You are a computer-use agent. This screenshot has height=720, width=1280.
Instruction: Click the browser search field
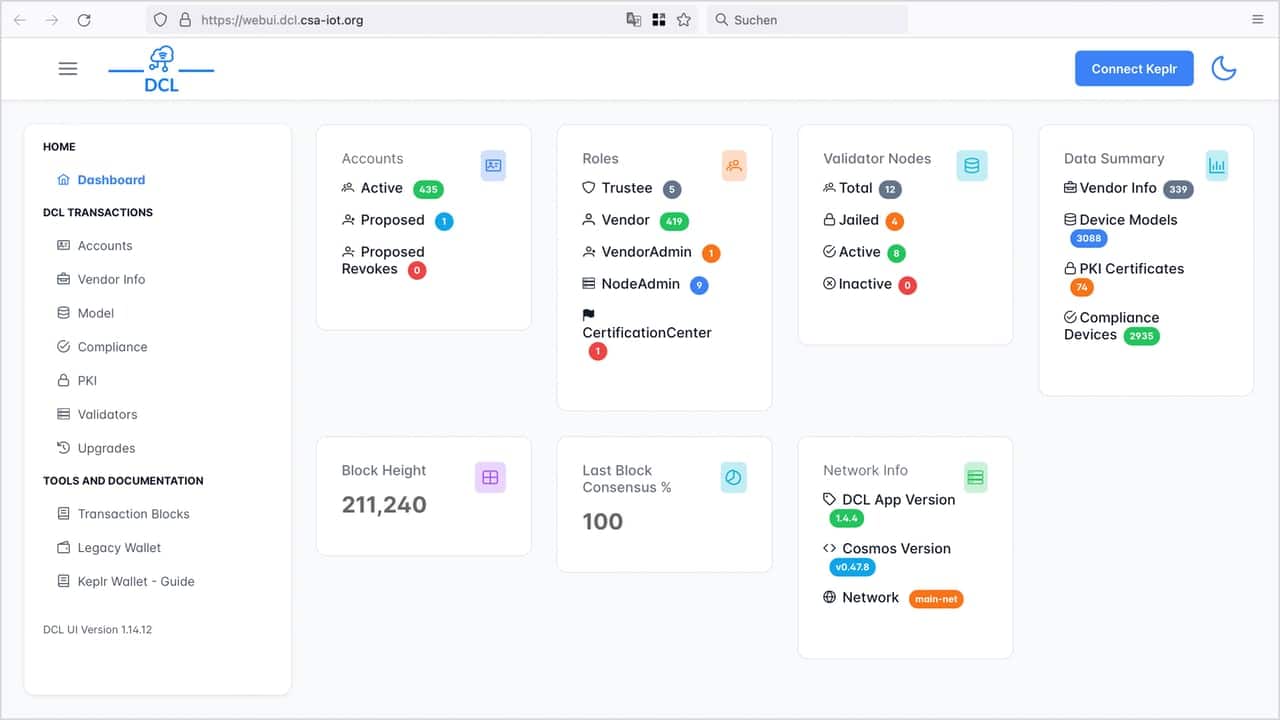(x=810, y=20)
